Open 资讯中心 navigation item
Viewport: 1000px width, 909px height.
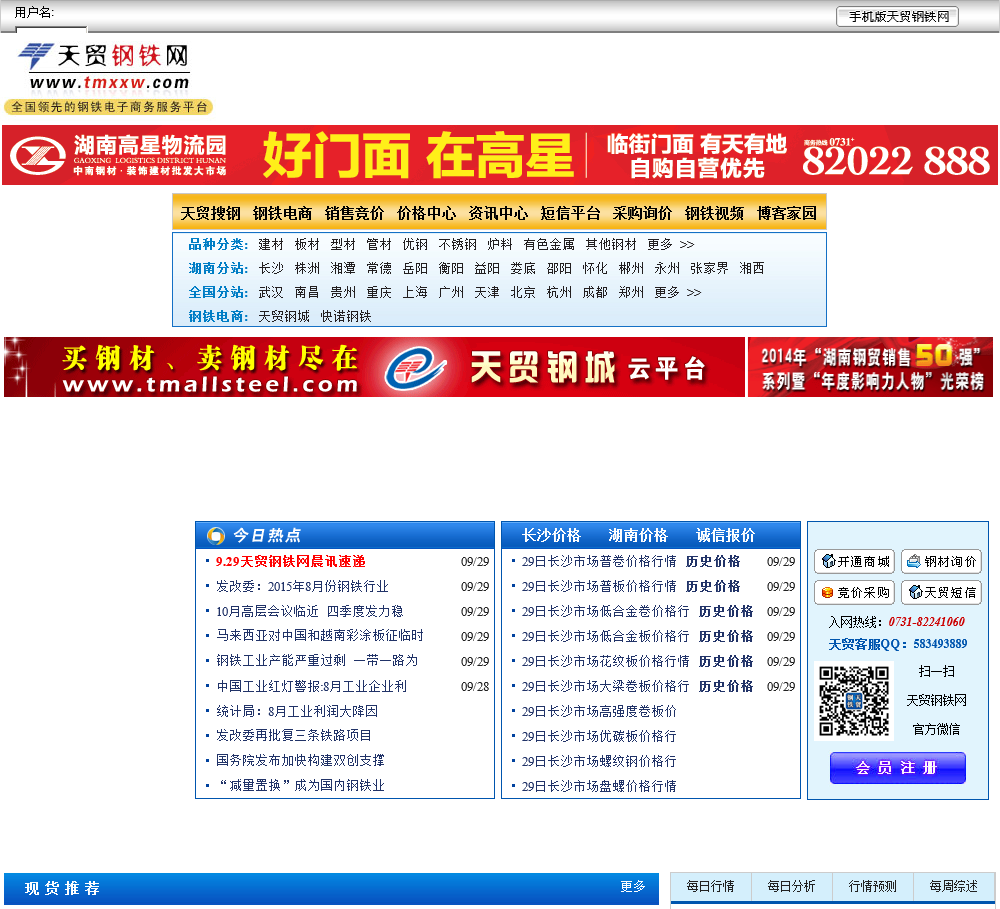point(498,213)
